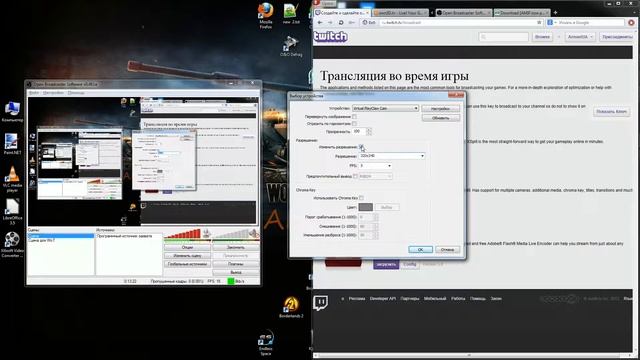Open the resolution dropdown showing 320x240

[x=392, y=156]
